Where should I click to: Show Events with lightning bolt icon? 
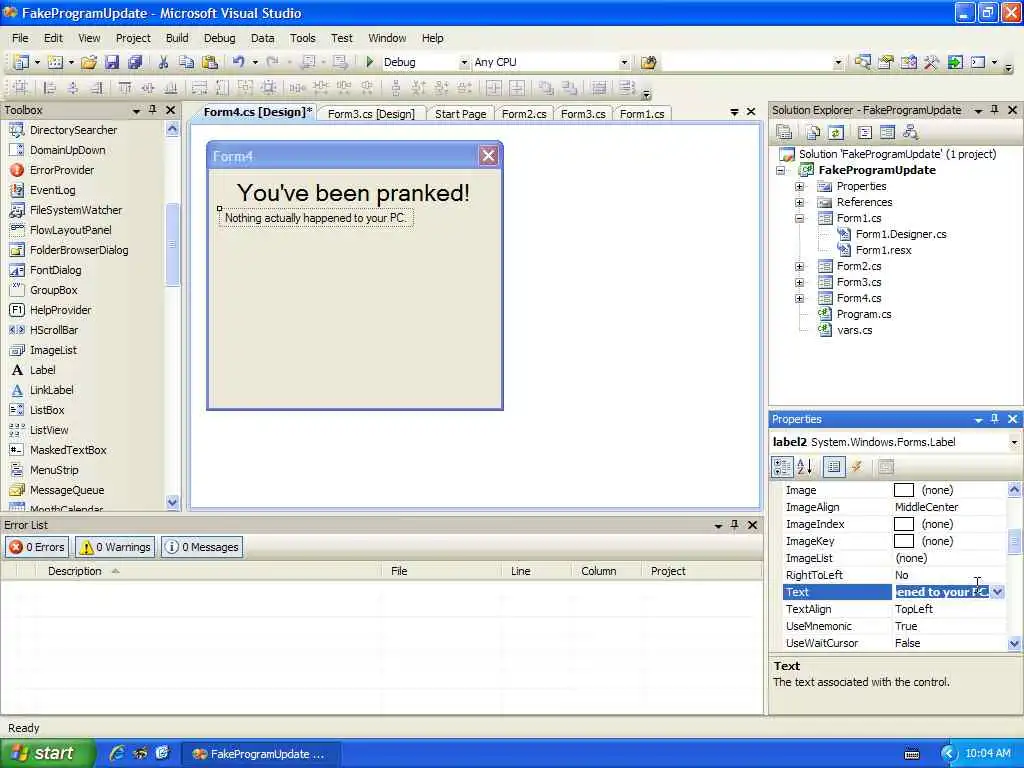click(857, 466)
